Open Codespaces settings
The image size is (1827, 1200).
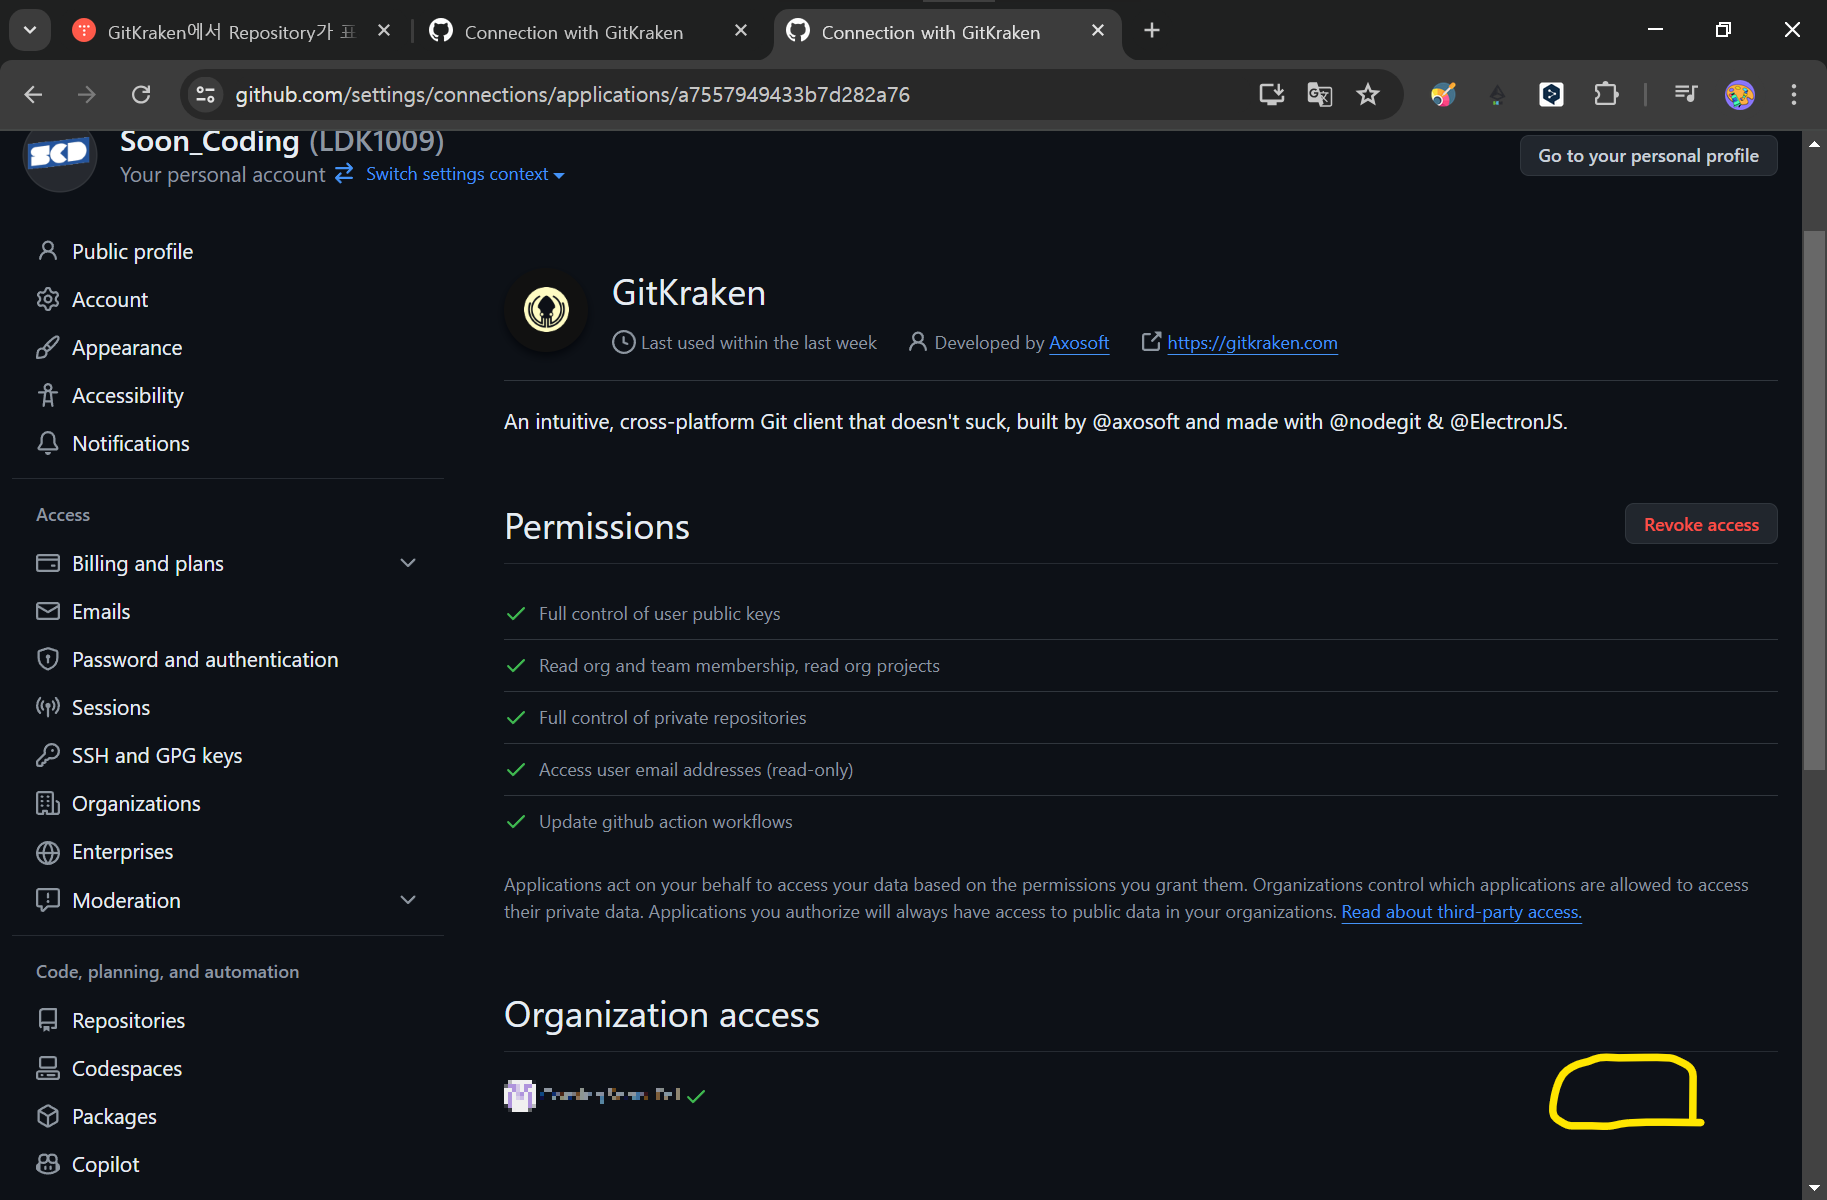click(127, 1068)
